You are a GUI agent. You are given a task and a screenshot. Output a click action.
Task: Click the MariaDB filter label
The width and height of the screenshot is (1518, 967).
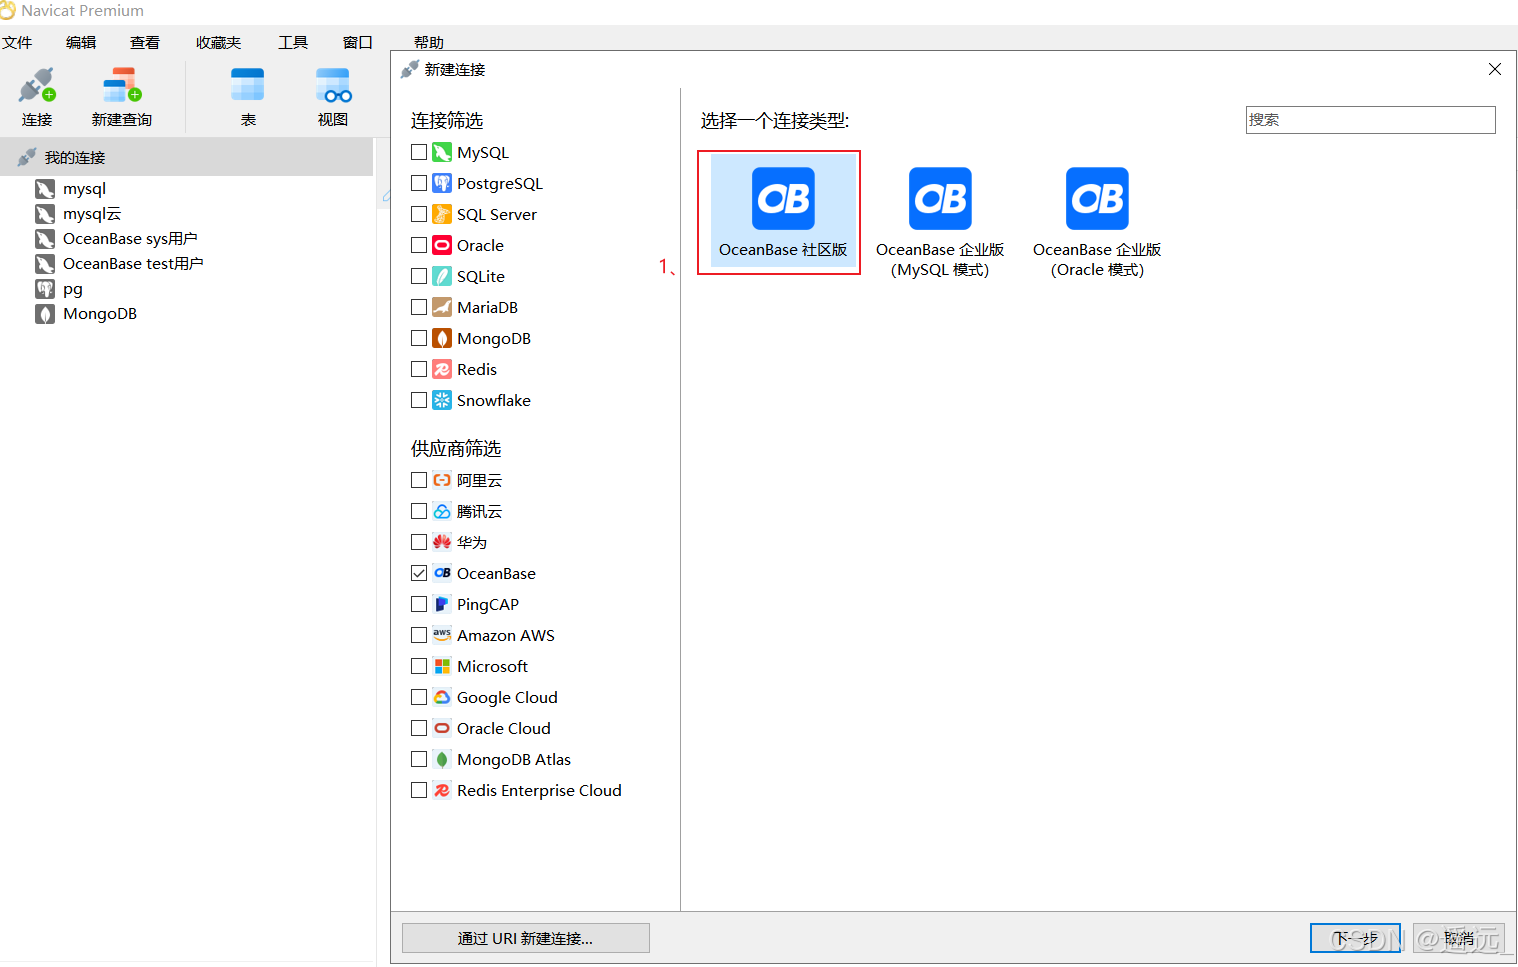click(x=487, y=307)
